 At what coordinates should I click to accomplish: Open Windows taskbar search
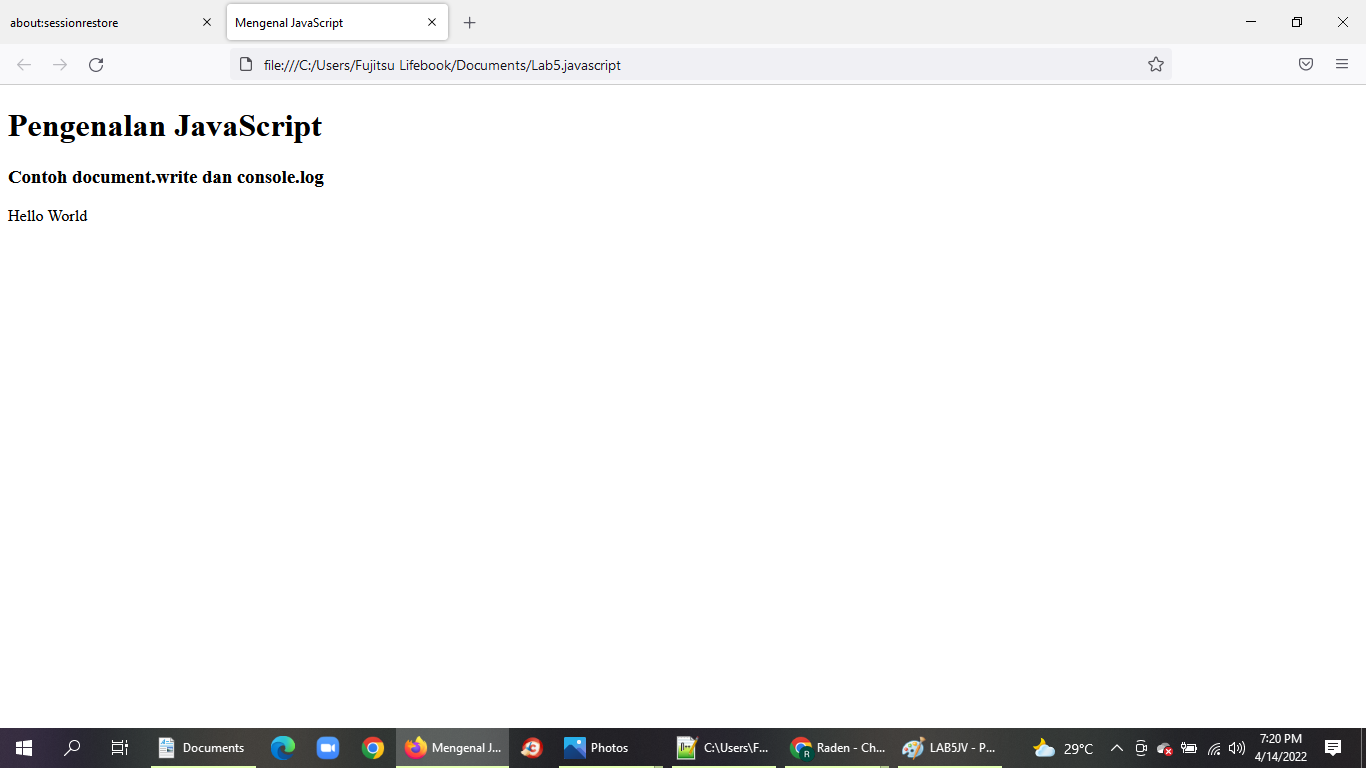(x=72, y=748)
